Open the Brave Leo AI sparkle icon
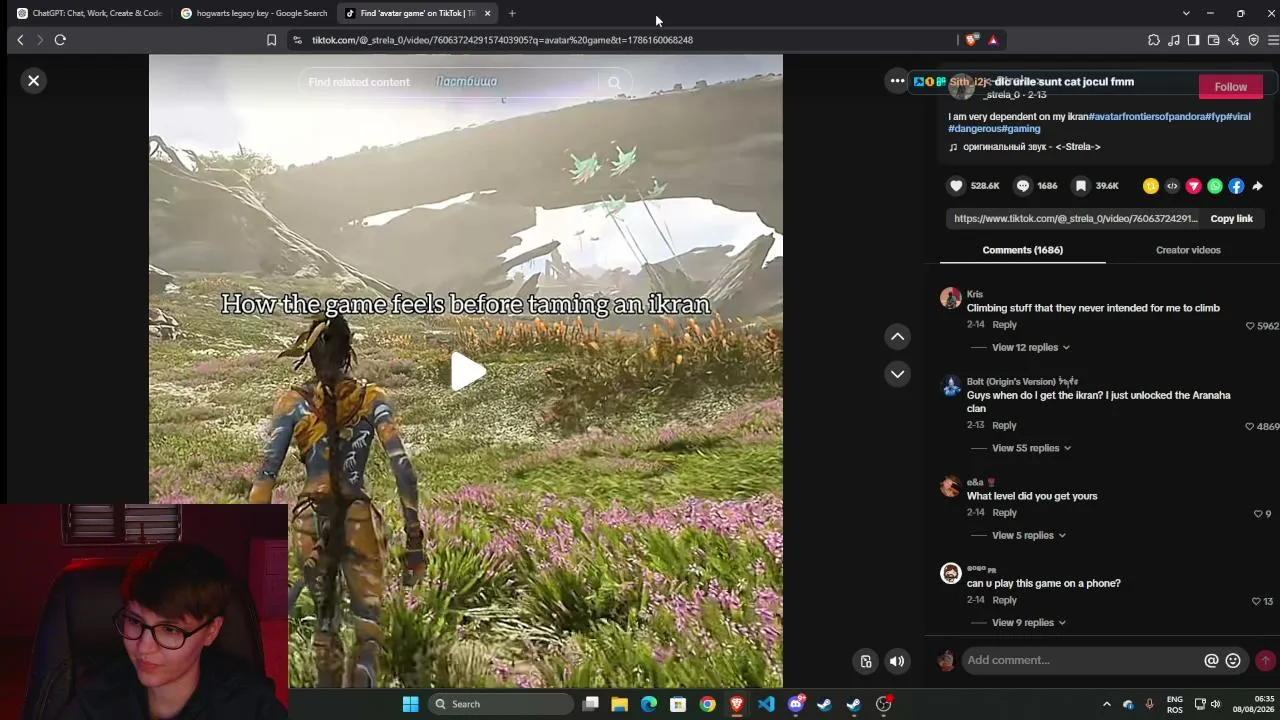1280x720 pixels. click(1233, 40)
